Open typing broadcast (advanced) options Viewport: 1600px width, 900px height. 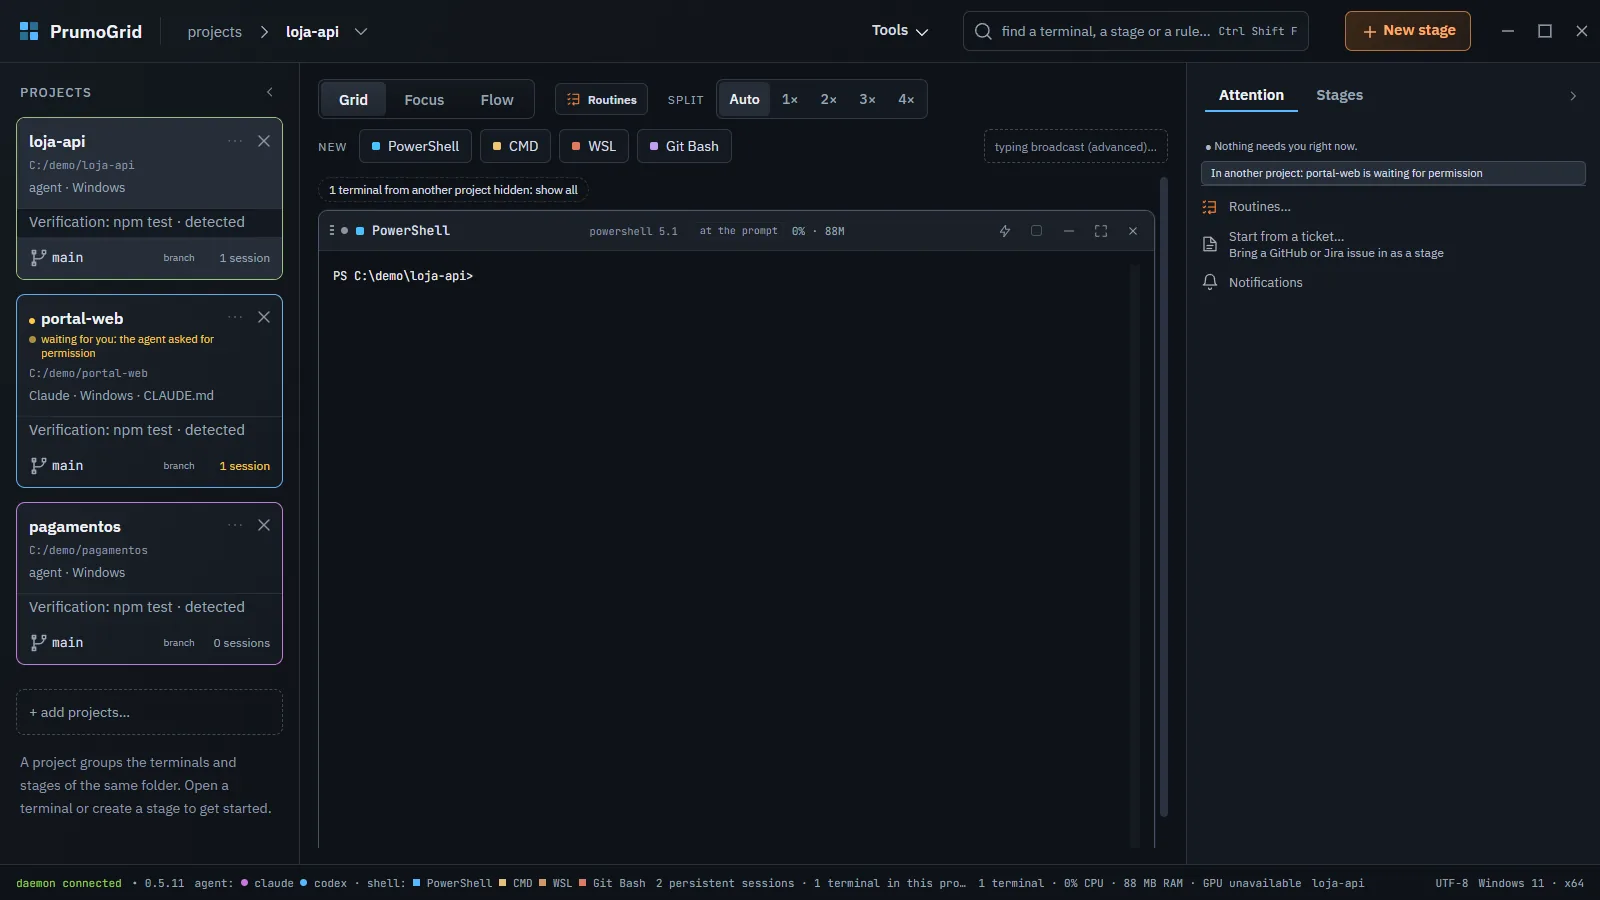coord(1076,147)
